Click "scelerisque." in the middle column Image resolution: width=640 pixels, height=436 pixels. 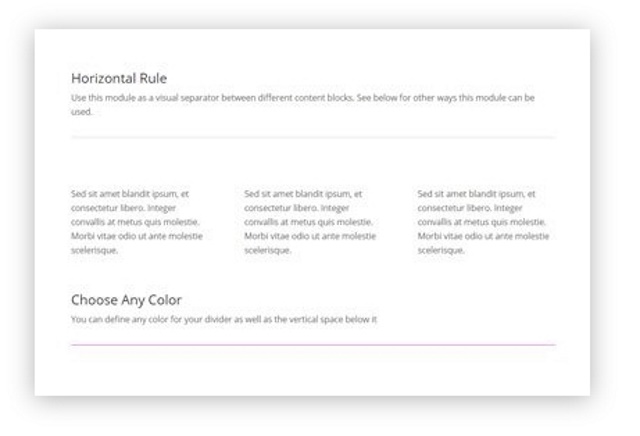(267, 250)
